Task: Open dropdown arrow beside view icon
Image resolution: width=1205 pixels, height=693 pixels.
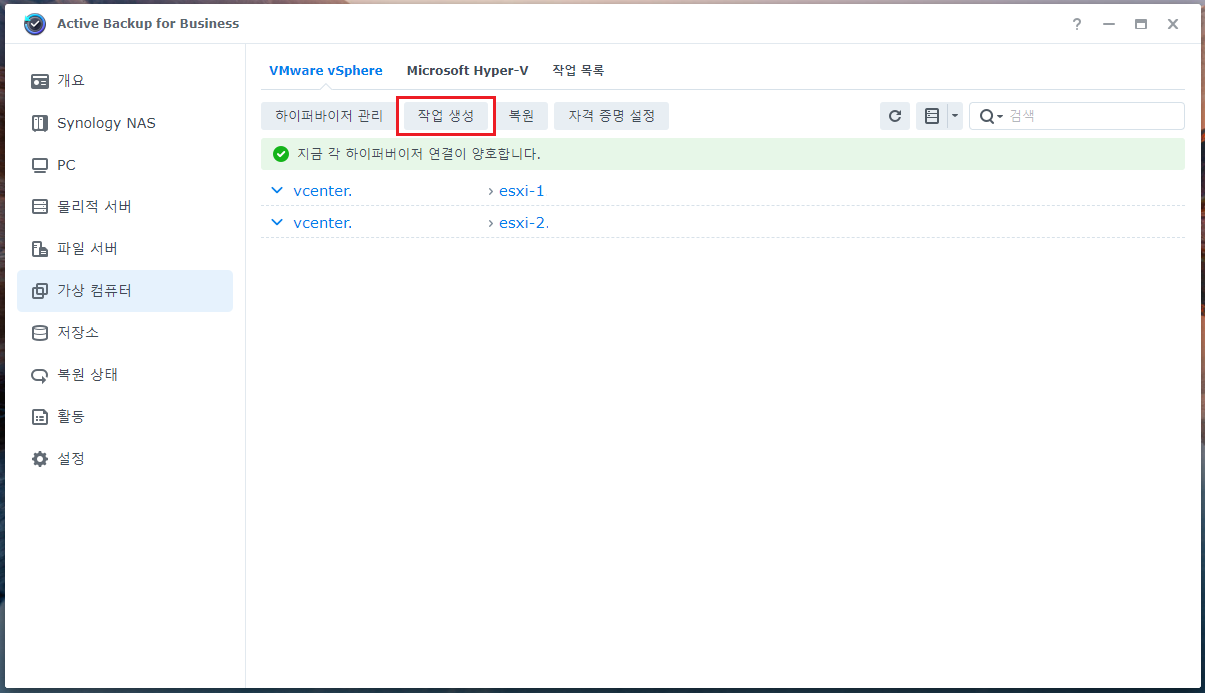Action: [955, 116]
